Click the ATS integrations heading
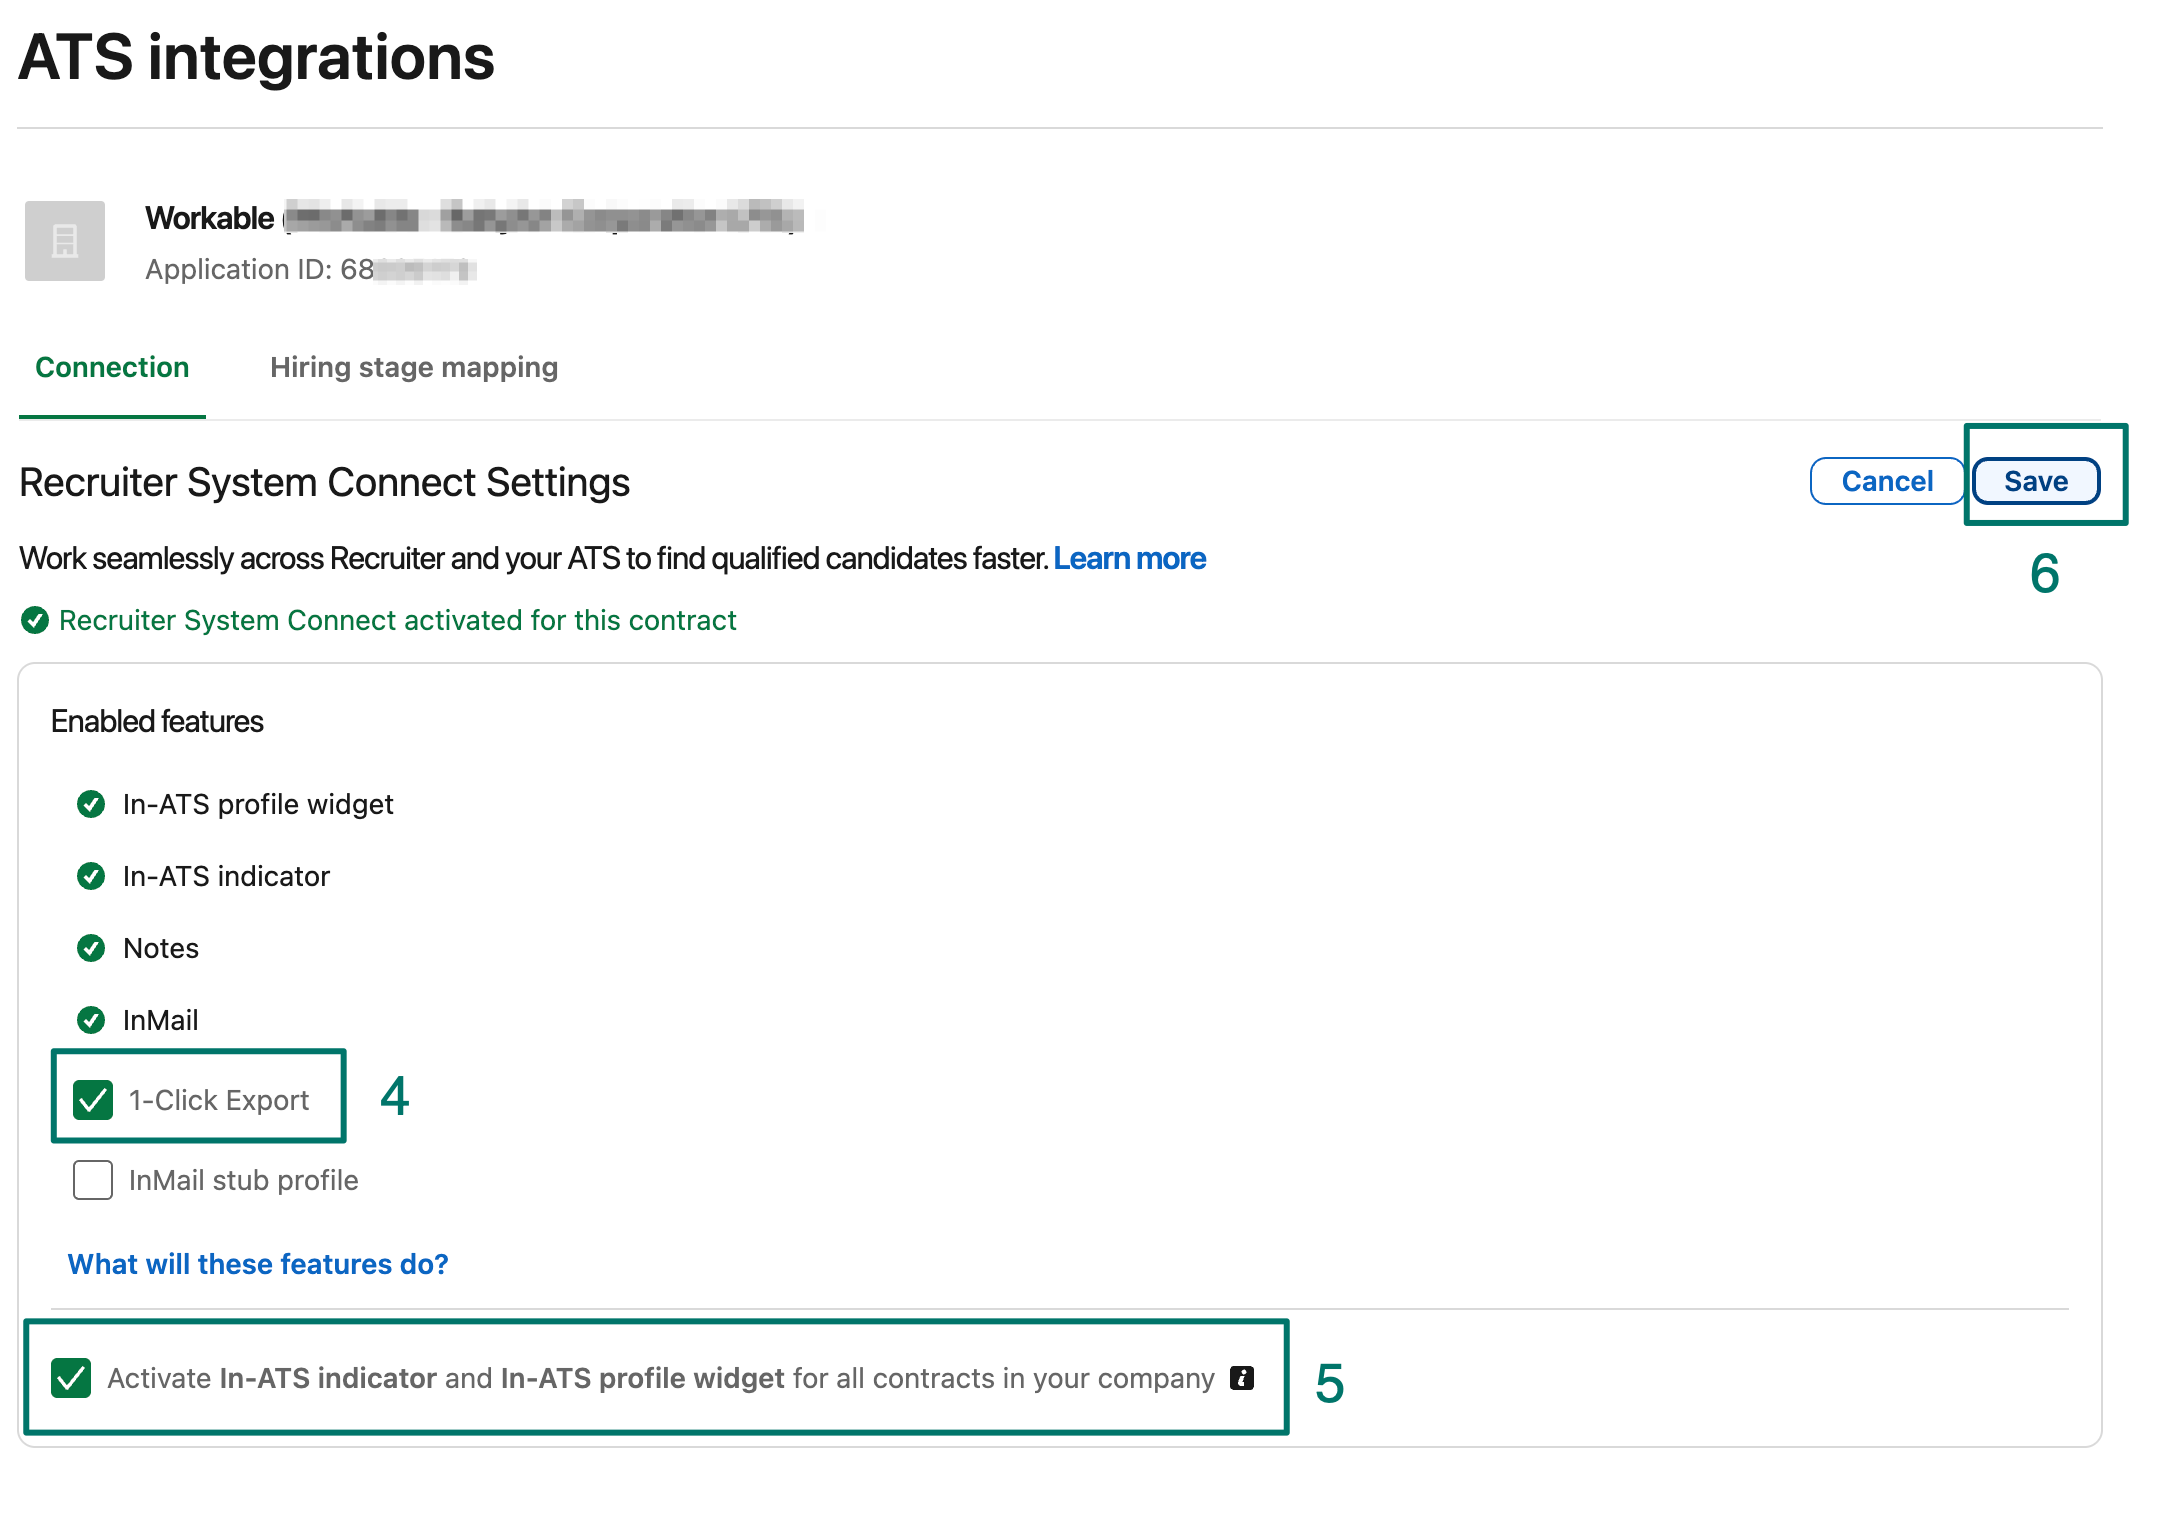Image resolution: width=2170 pixels, height=1520 pixels. pyautogui.click(x=256, y=57)
